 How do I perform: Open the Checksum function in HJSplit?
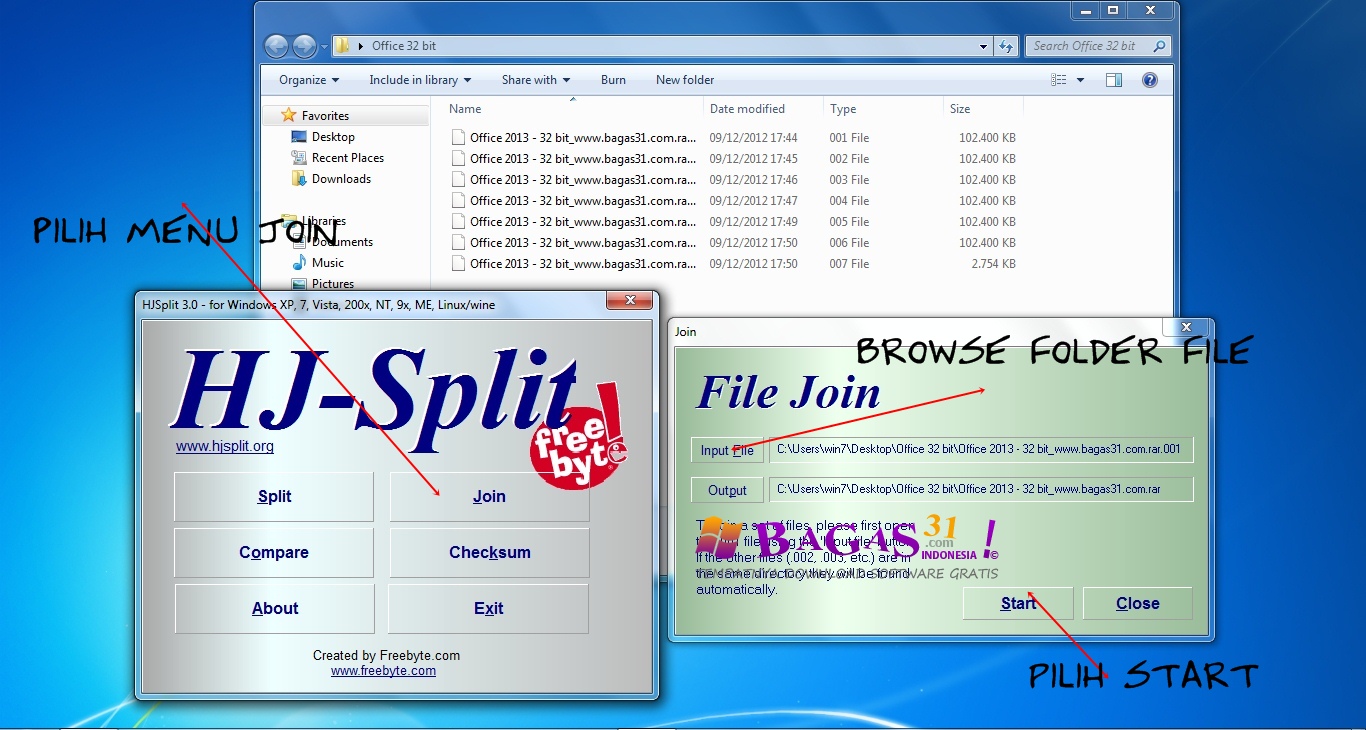point(489,553)
